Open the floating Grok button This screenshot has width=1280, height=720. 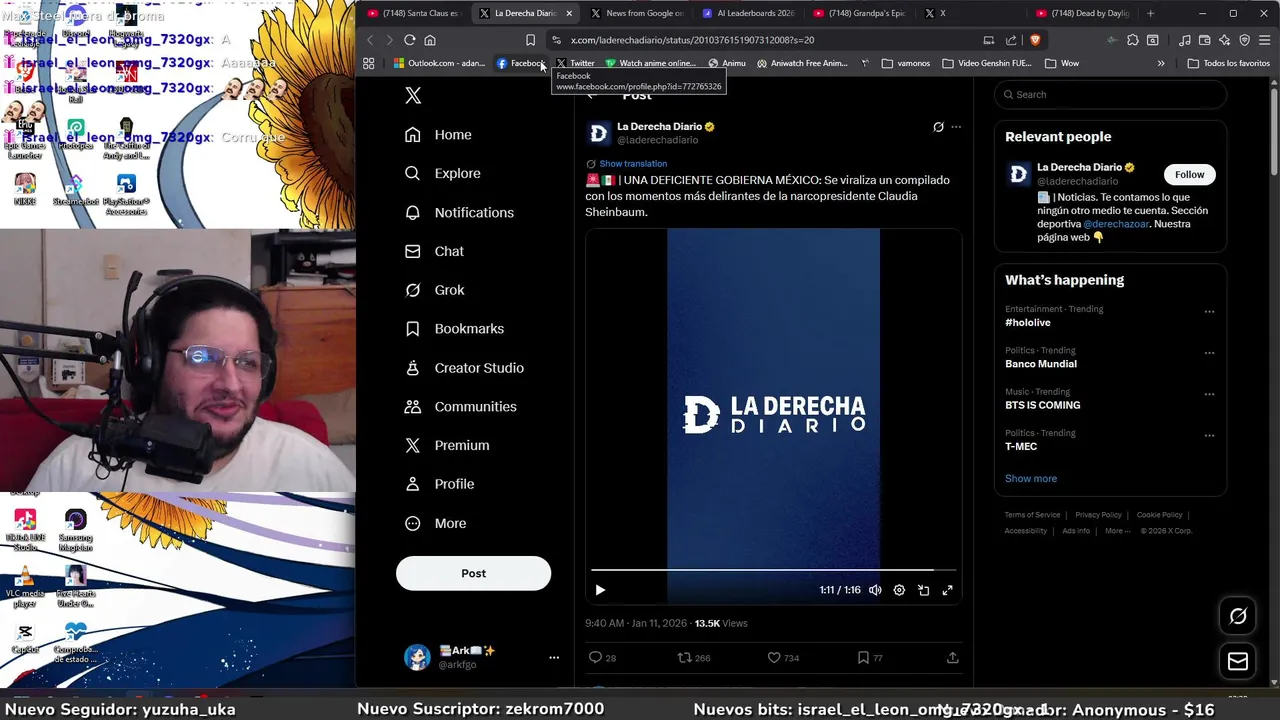tap(1238, 616)
